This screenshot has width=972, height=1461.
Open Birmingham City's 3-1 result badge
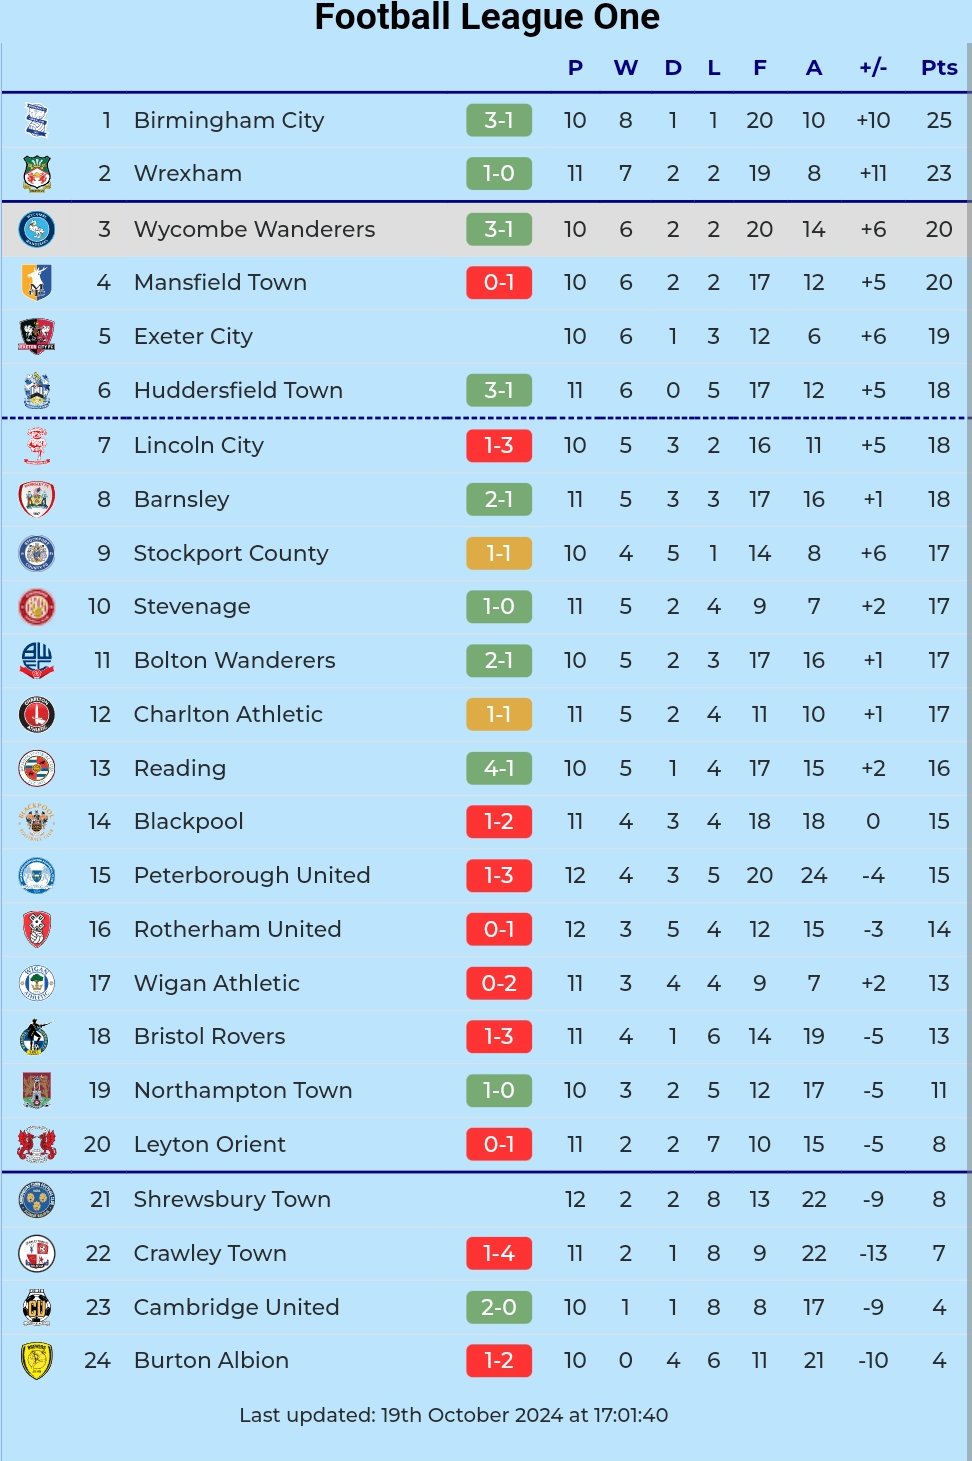coord(499,120)
